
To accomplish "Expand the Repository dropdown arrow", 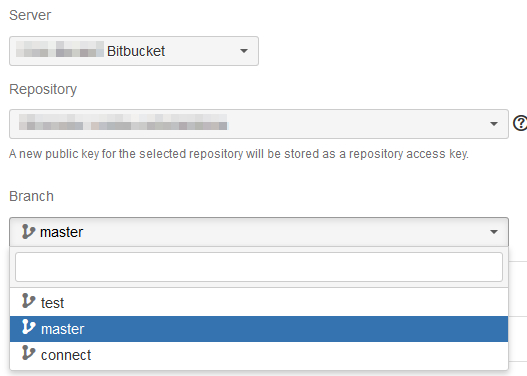I will pos(494,124).
